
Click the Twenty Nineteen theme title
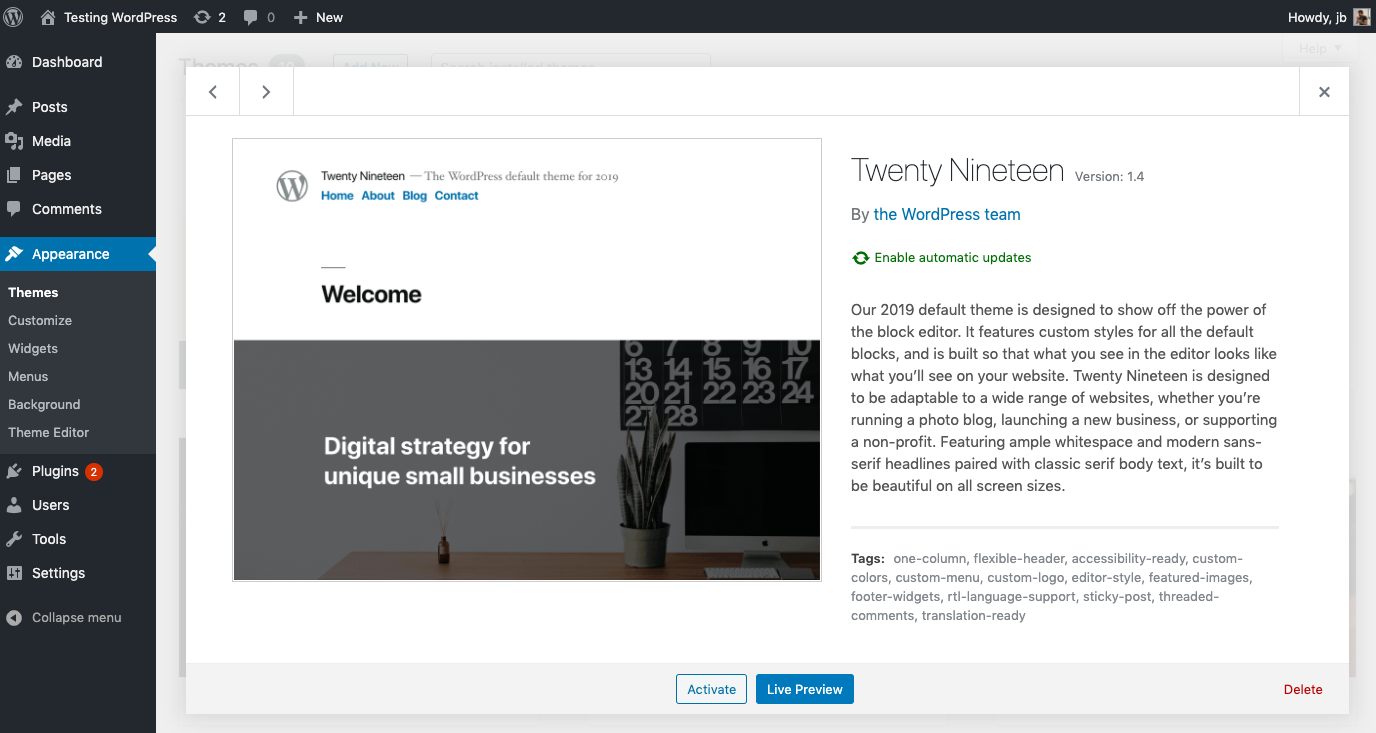coord(957,171)
